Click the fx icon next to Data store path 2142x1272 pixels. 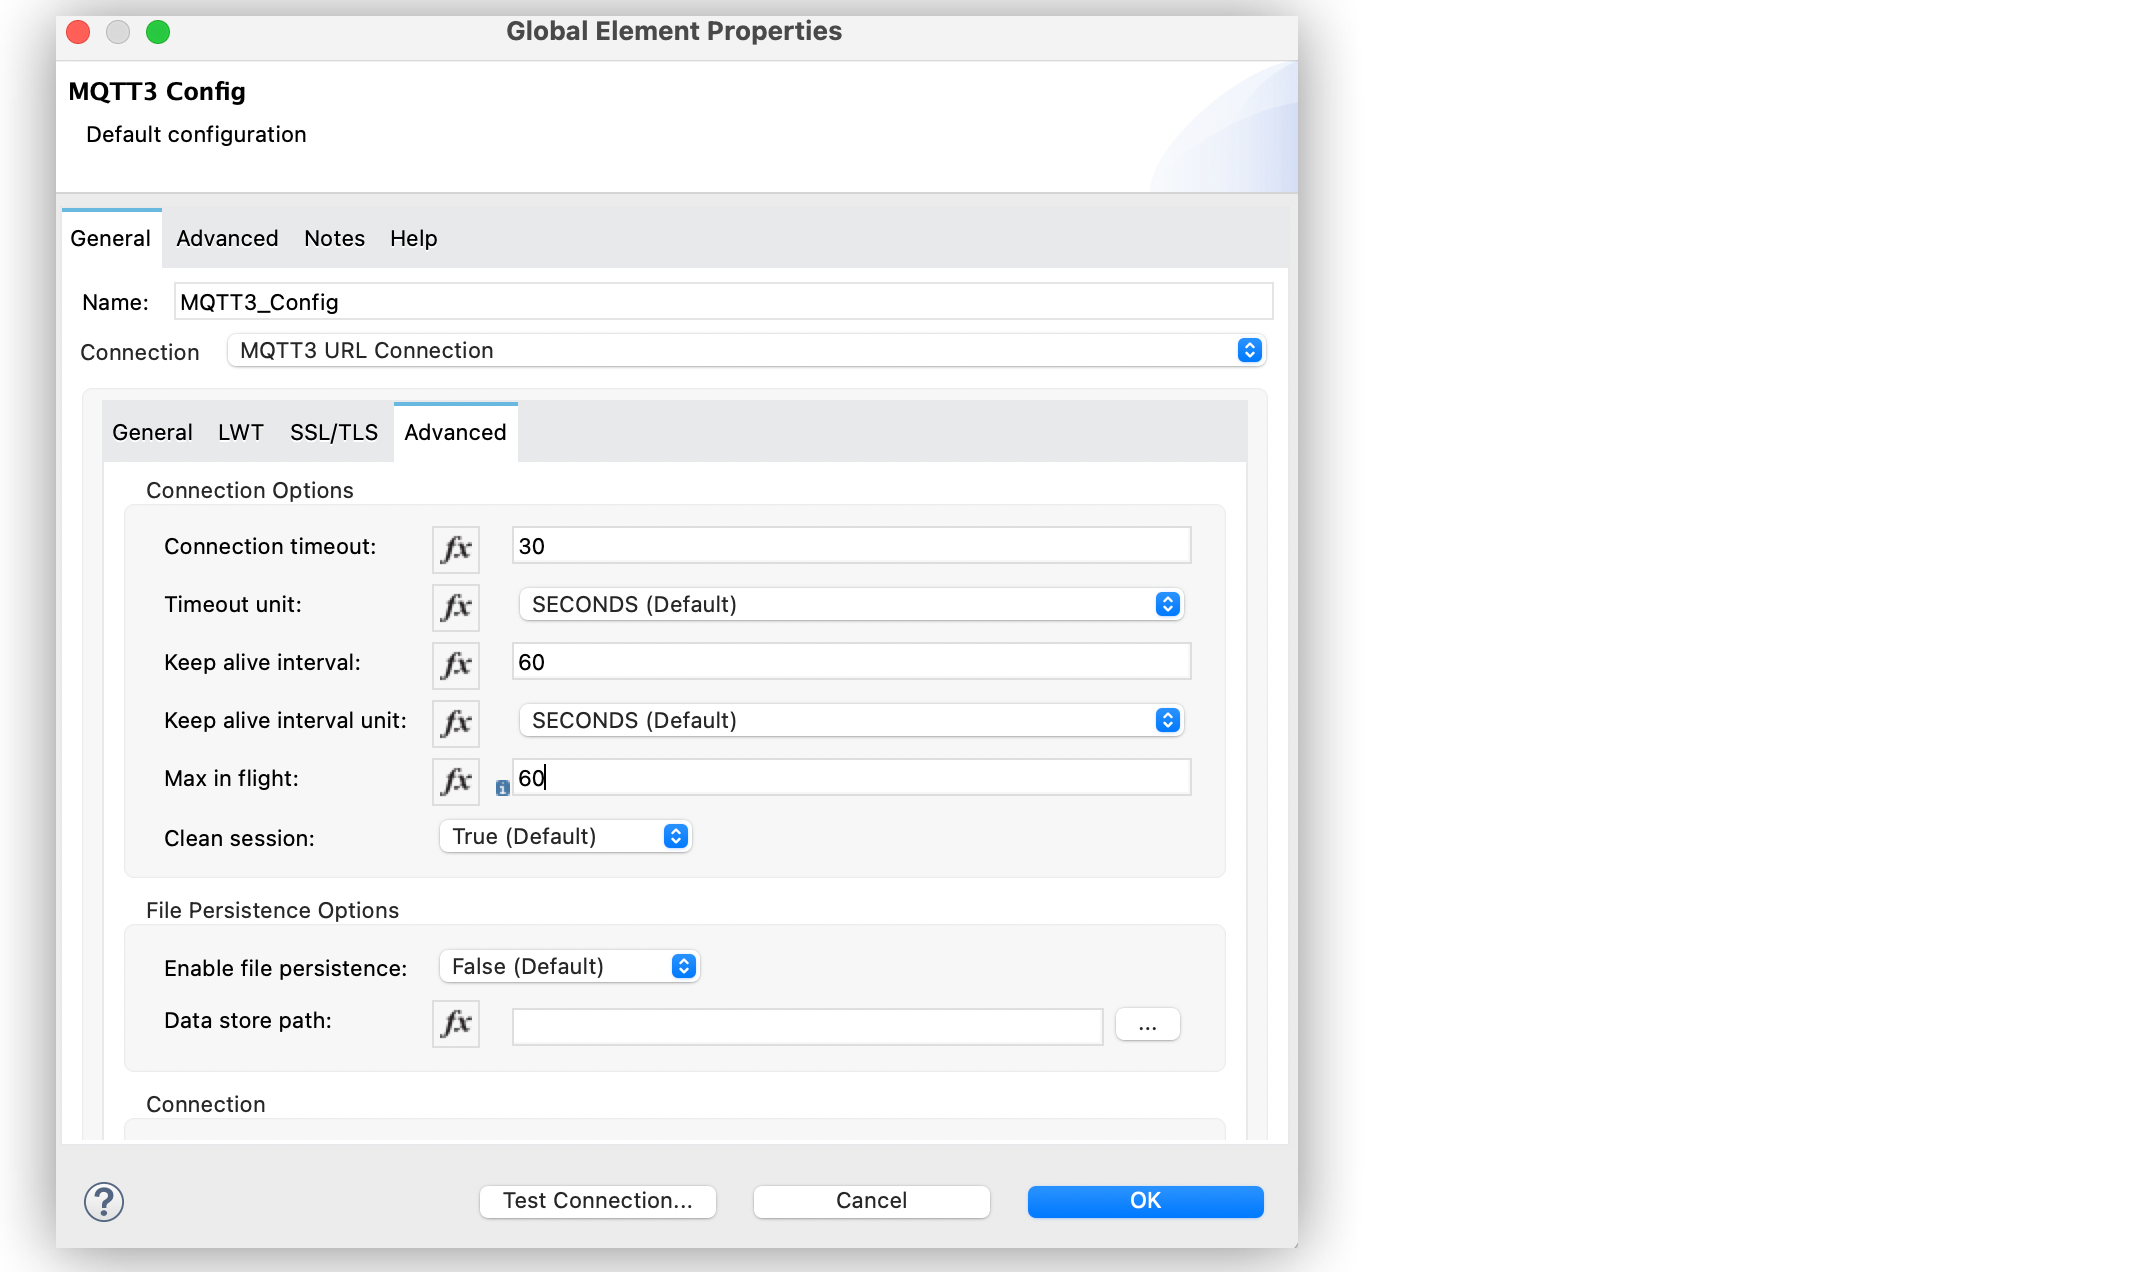(456, 1022)
